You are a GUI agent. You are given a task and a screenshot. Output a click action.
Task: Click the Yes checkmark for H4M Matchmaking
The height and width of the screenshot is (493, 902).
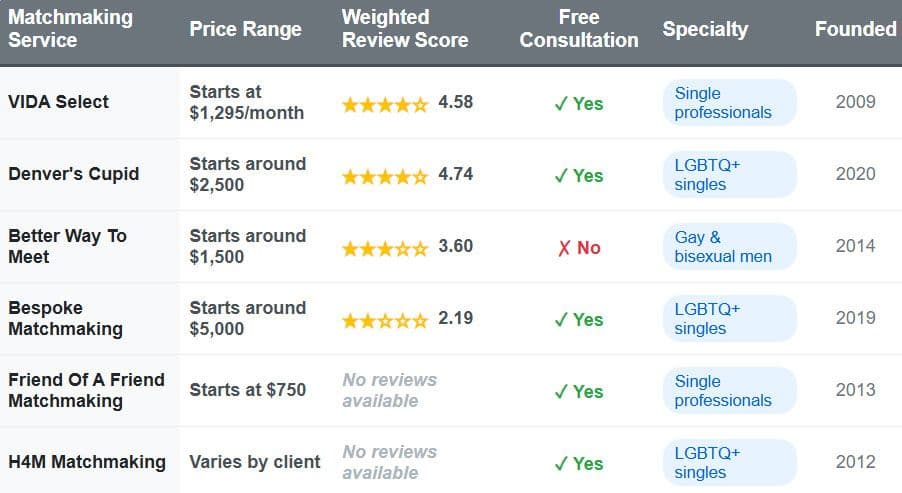pos(579,463)
